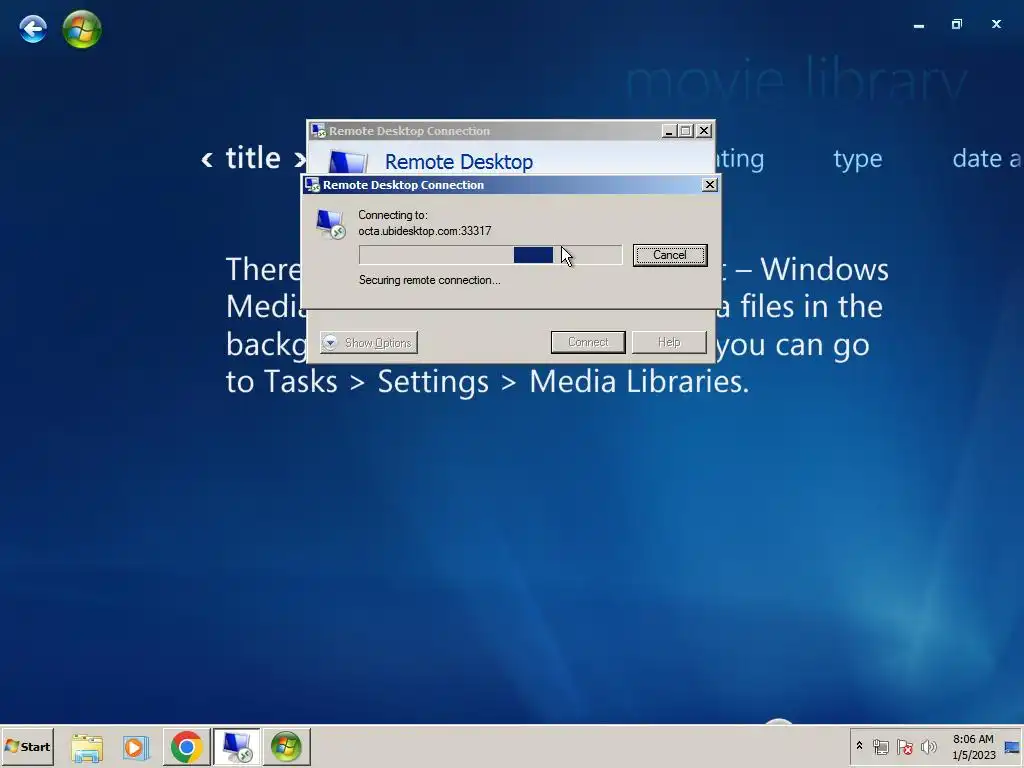Screen dimensions: 1024x768
Task: Close the background Remote Desktop Connection window
Action: 704,131
